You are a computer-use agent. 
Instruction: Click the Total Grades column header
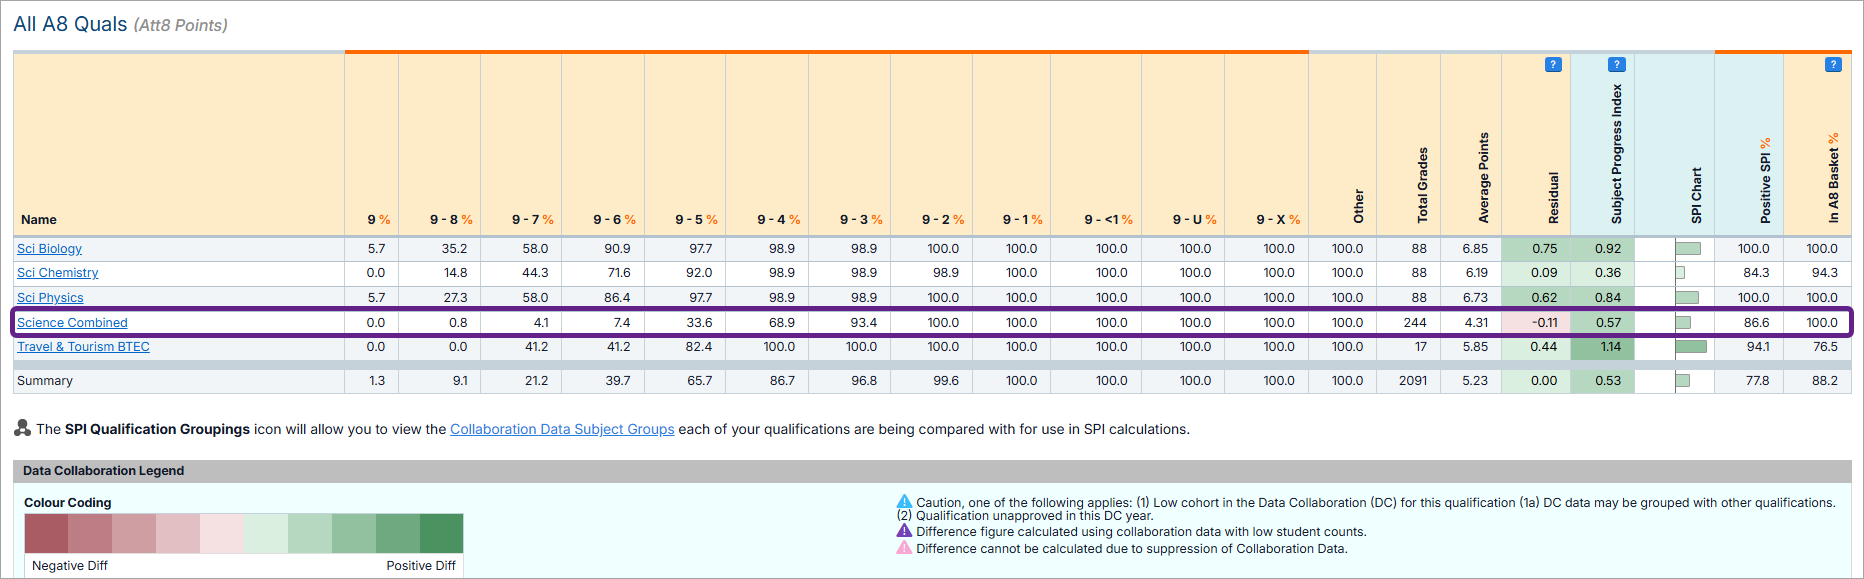click(x=1422, y=185)
